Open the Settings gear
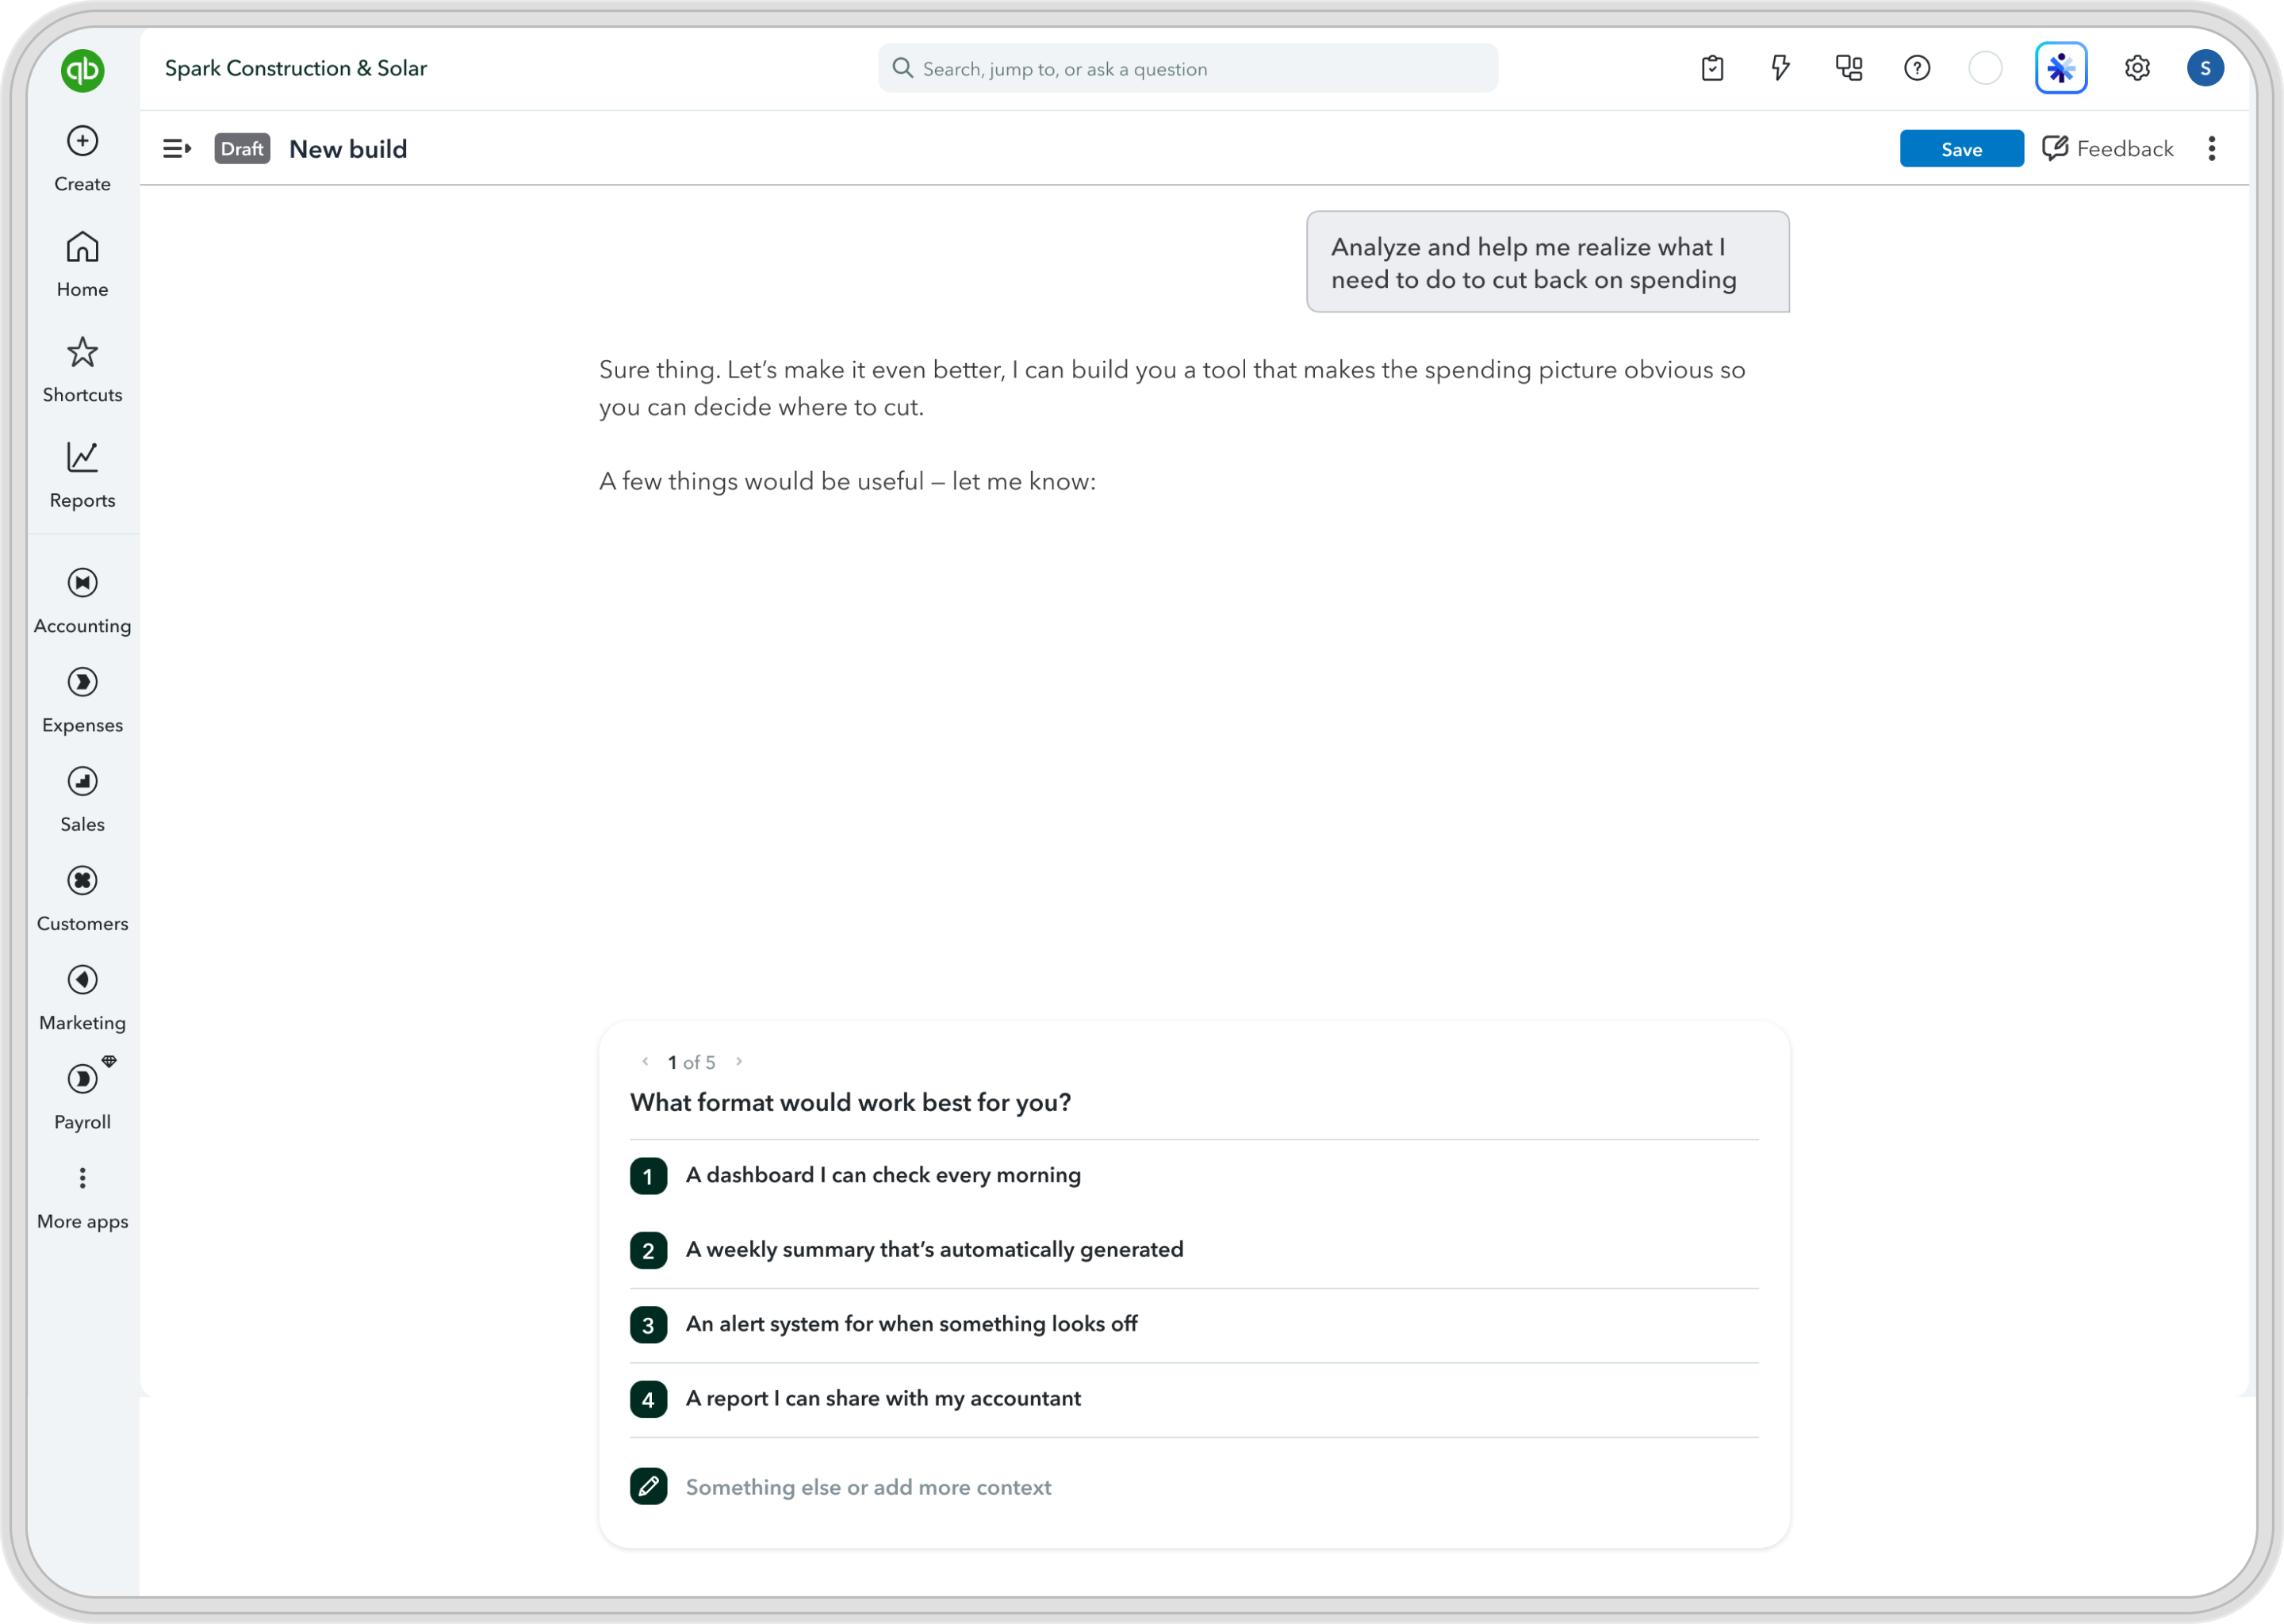This screenshot has height=1624, width=2284. tap(2137, 68)
